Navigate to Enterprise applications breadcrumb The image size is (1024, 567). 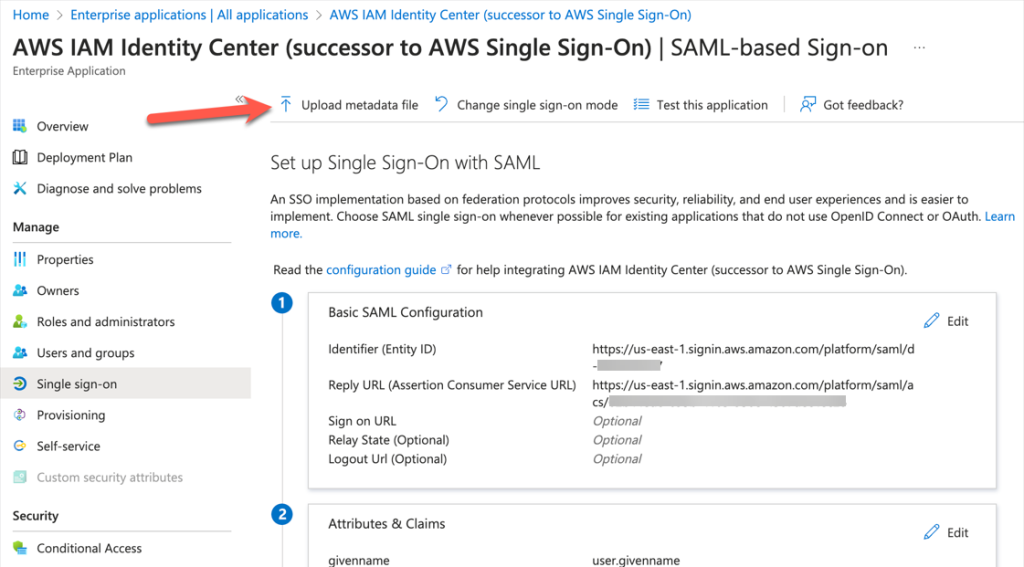[189, 15]
